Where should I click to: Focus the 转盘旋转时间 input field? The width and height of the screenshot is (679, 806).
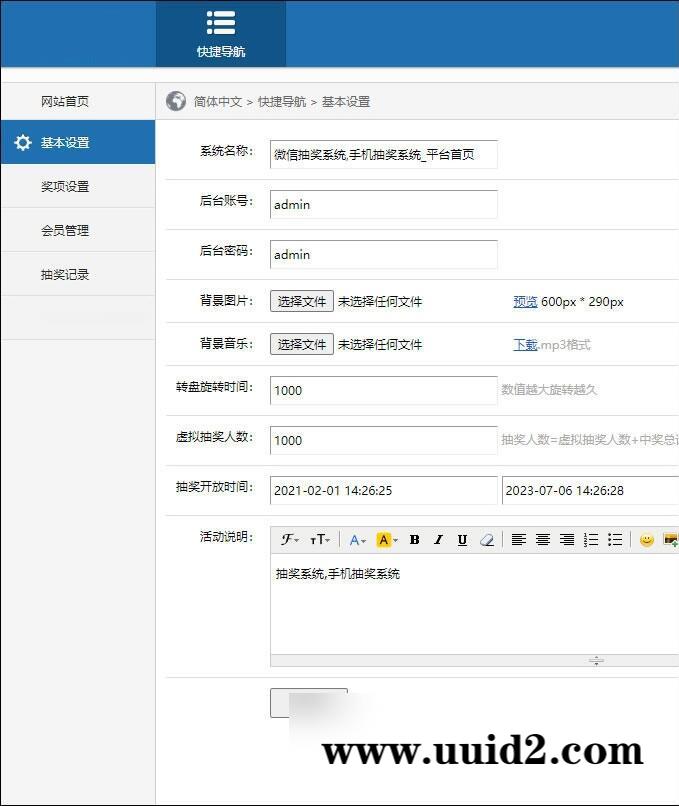pos(383,390)
